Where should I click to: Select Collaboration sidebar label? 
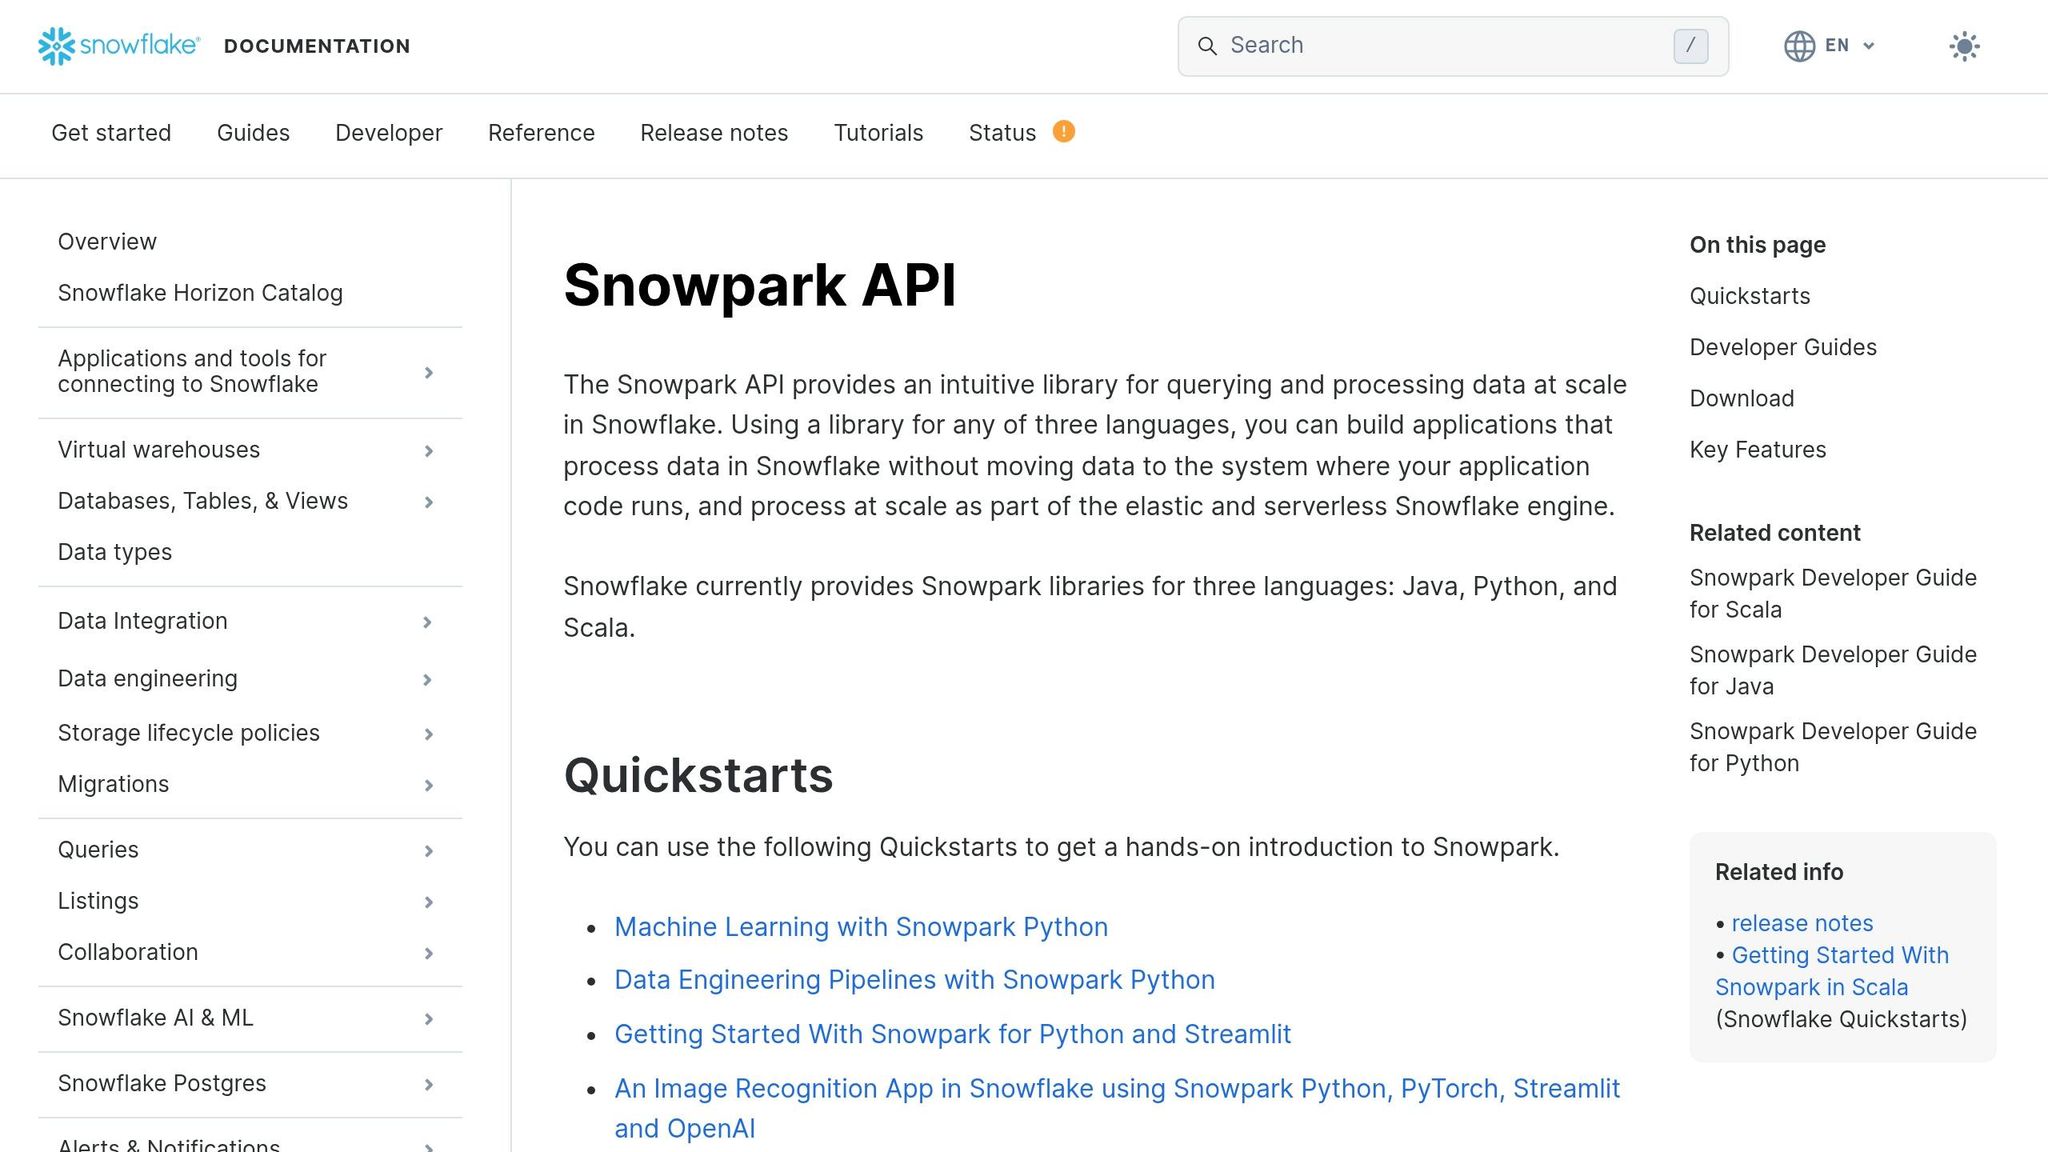tap(128, 952)
